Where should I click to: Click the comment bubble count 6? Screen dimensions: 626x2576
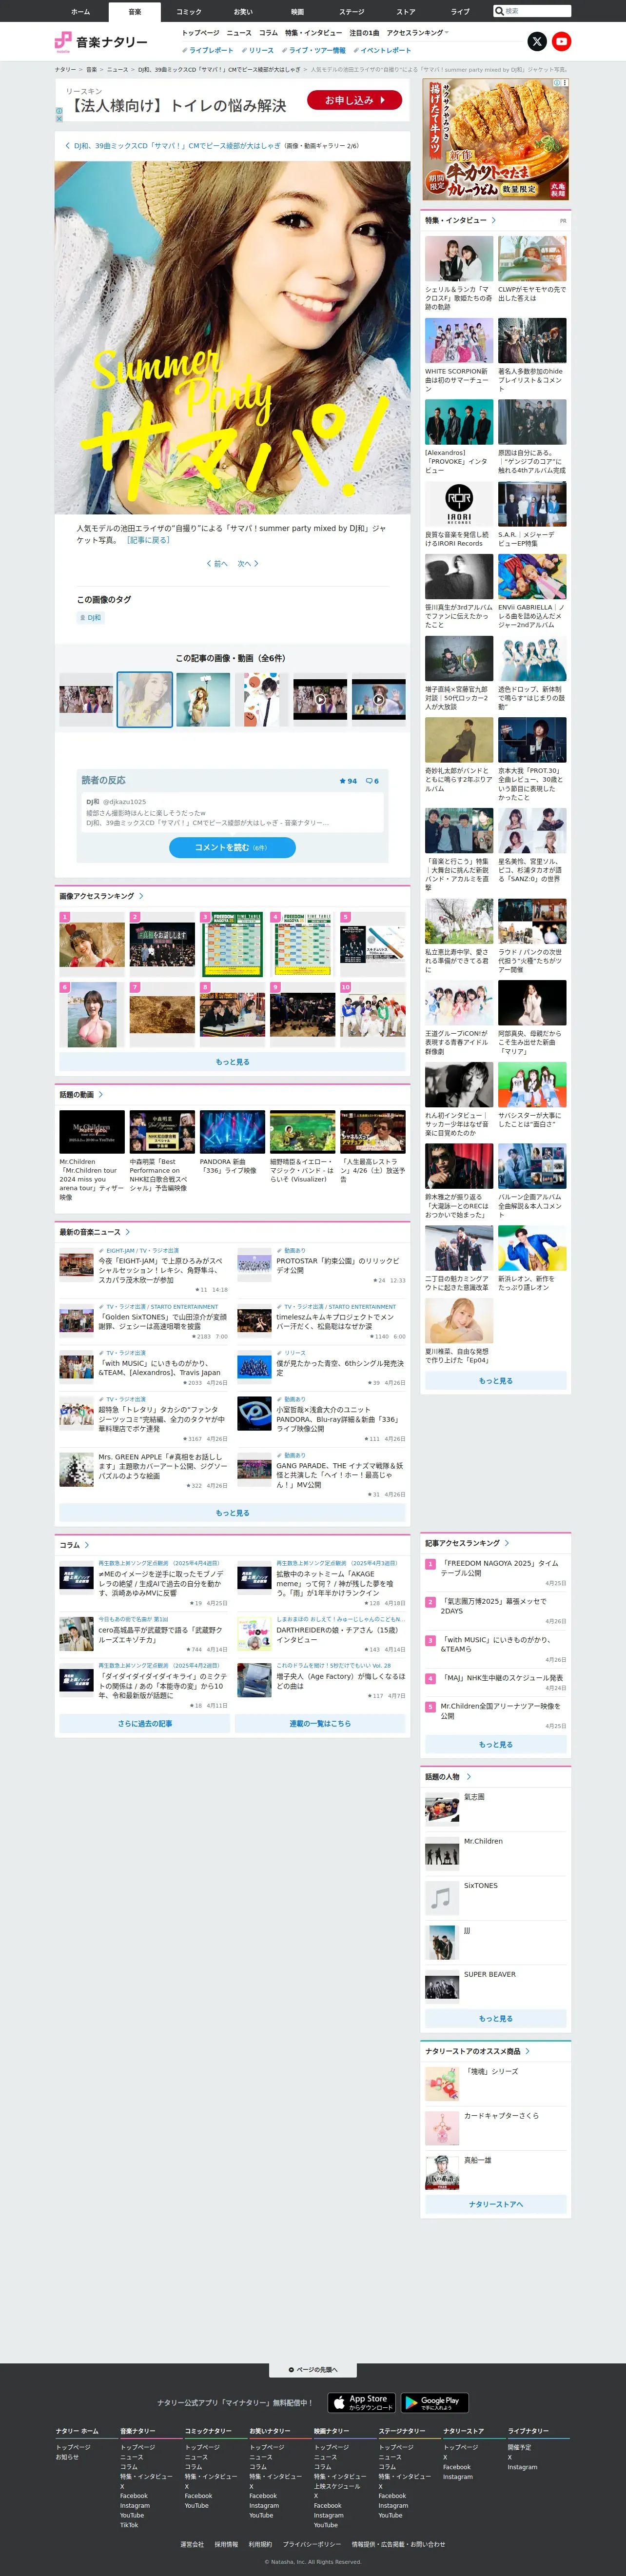coord(372,781)
